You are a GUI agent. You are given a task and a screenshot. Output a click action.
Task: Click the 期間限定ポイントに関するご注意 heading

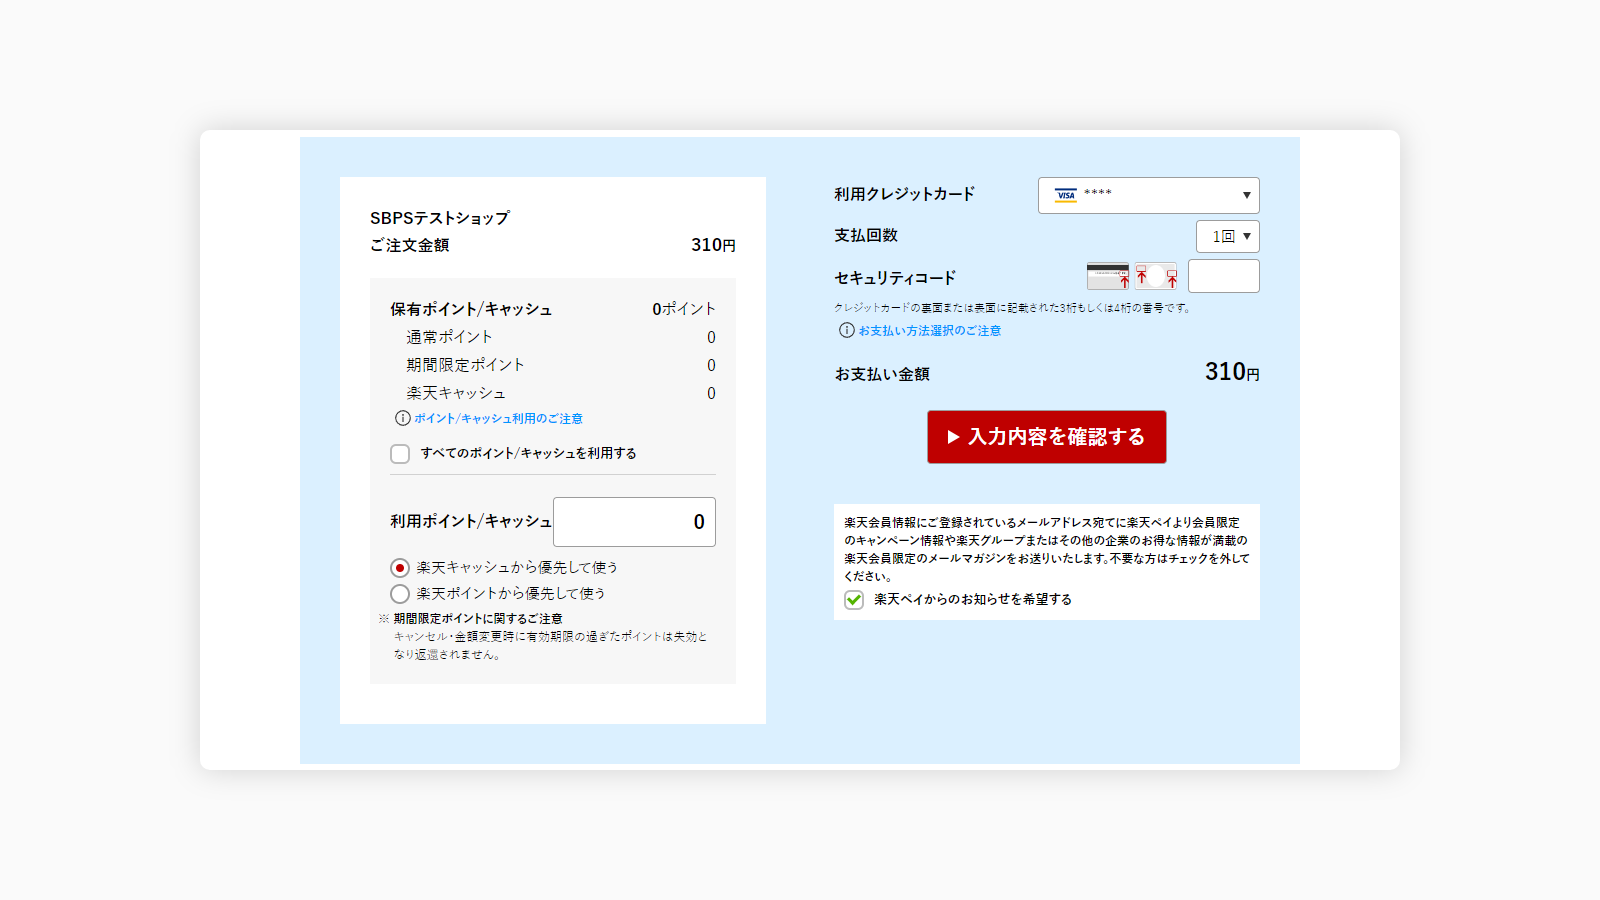(x=477, y=619)
